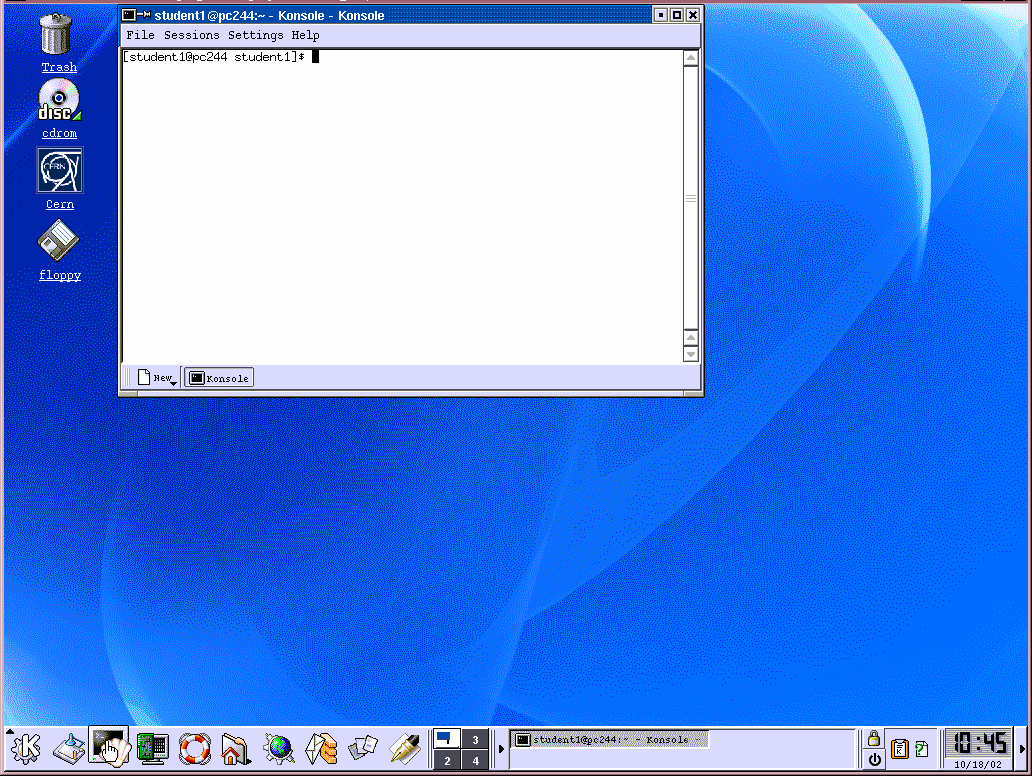Switch to virtual desktop 3
This screenshot has width=1032, height=776.
coord(475,740)
